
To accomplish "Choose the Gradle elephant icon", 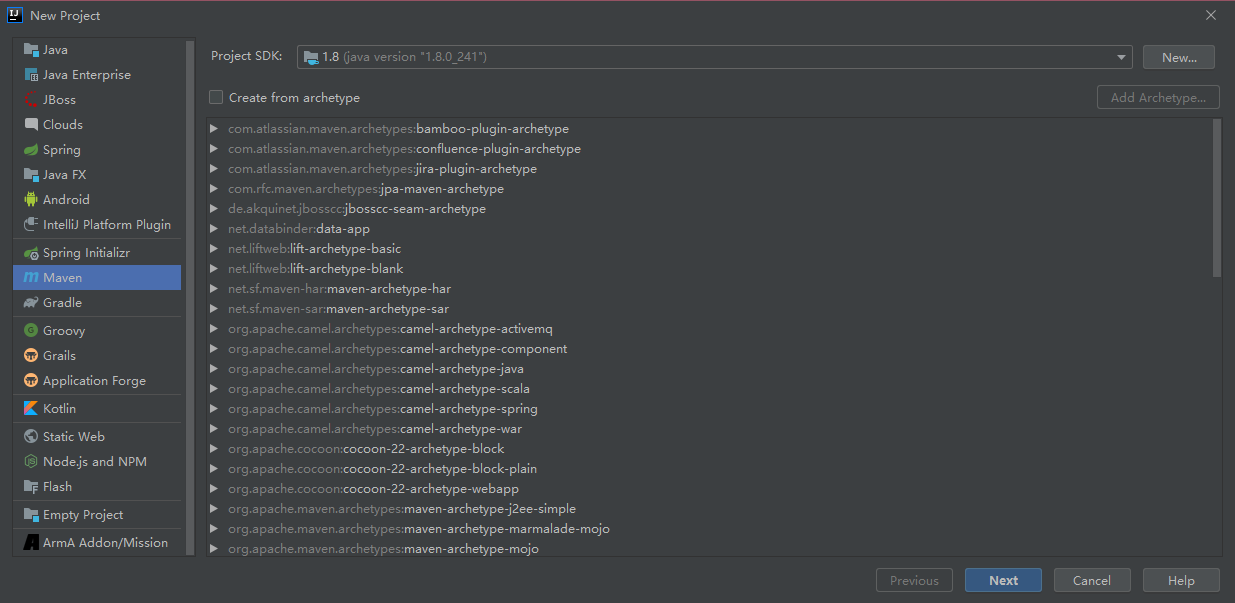I will (x=31, y=303).
